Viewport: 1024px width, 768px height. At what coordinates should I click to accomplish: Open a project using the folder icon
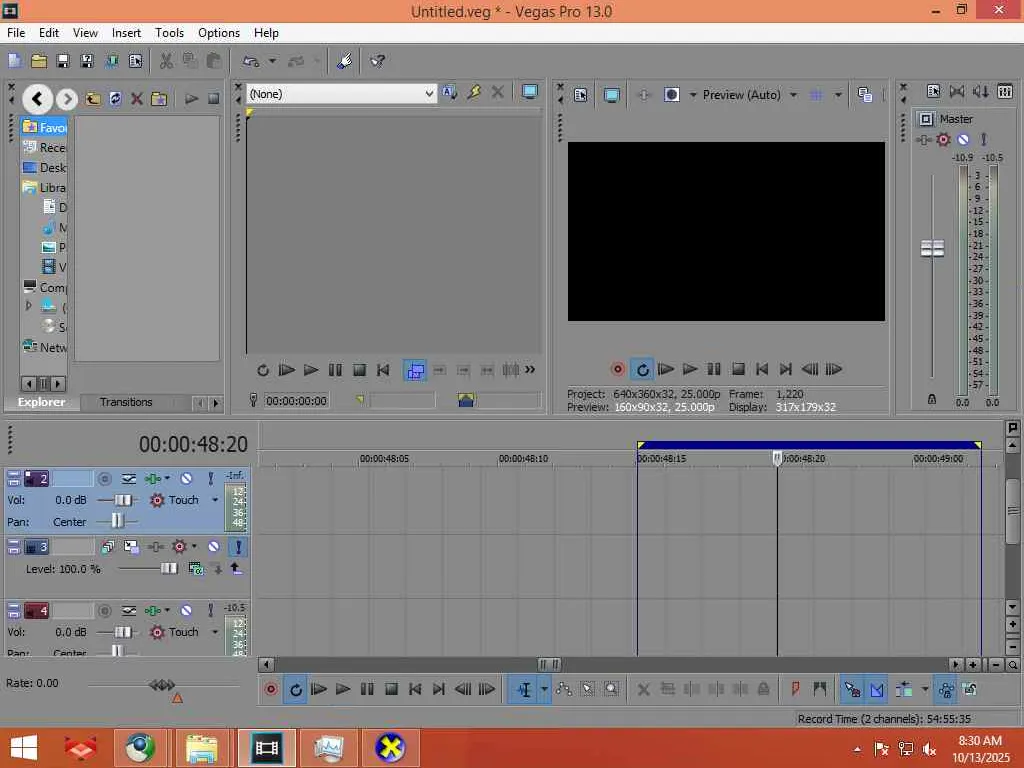[x=39, y=61]
